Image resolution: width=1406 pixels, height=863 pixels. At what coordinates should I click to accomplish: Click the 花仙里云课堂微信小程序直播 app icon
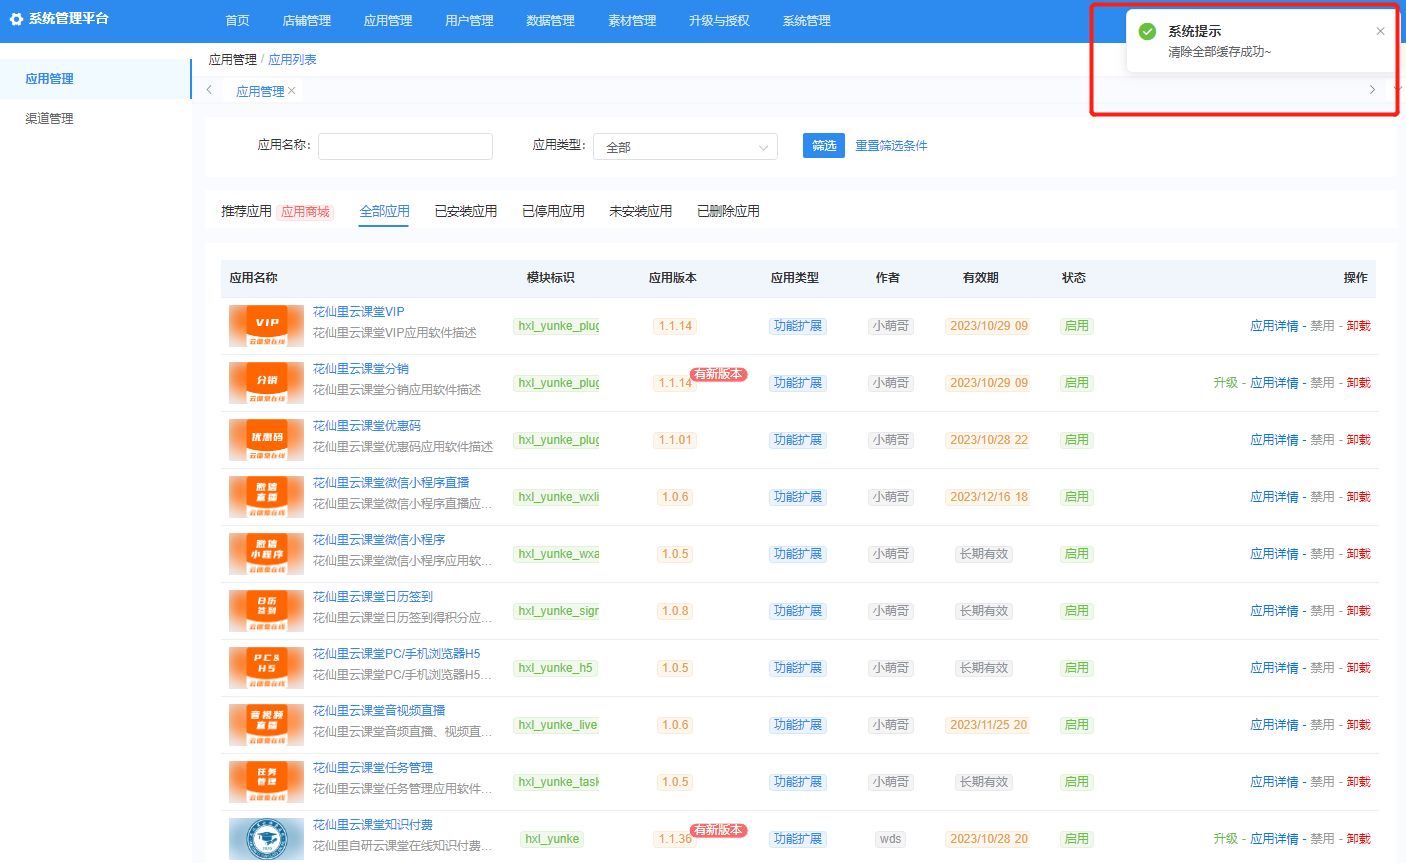(x=266, y=497)
